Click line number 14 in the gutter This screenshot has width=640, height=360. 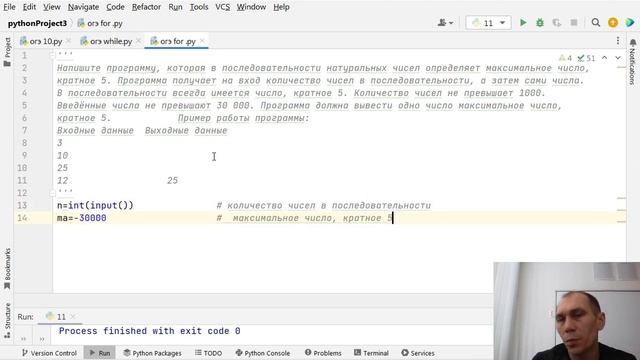tap(22, 218)
